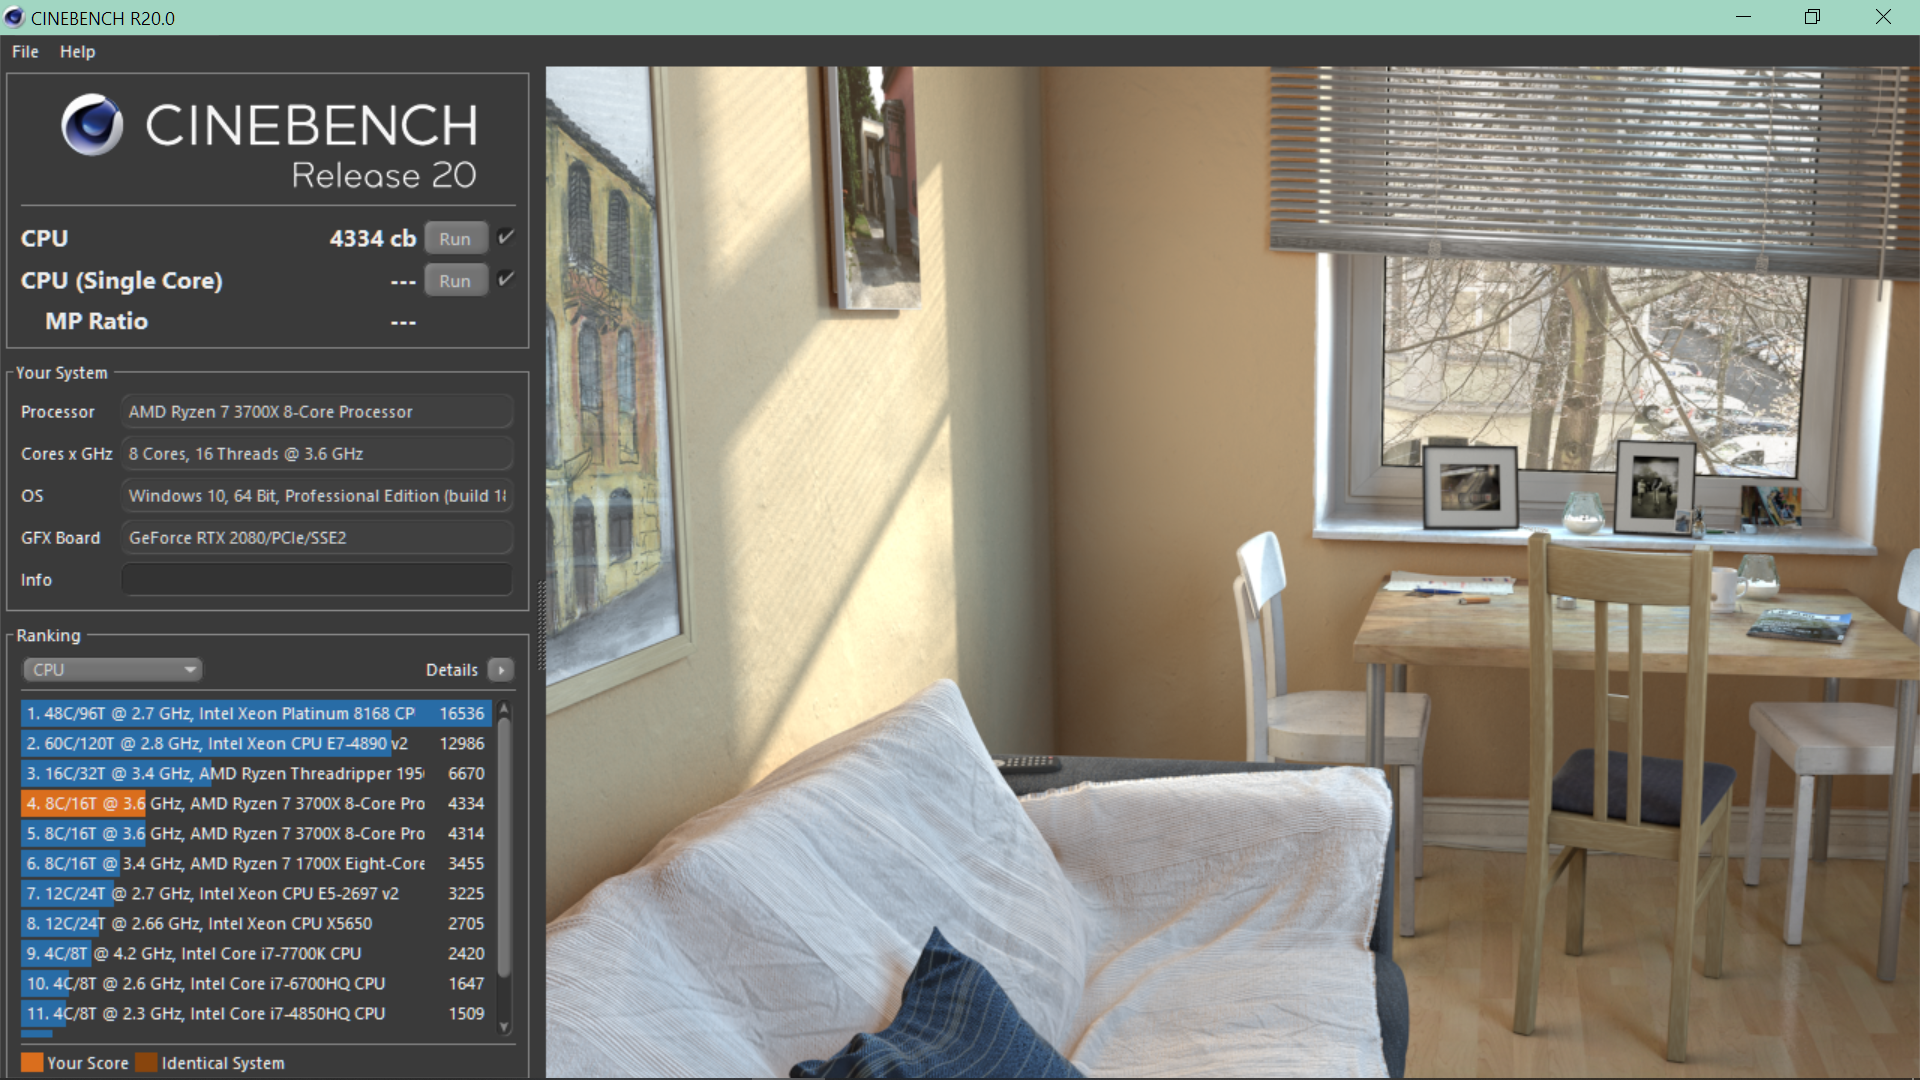Click the ranking list scrollbar

point(504,850)
